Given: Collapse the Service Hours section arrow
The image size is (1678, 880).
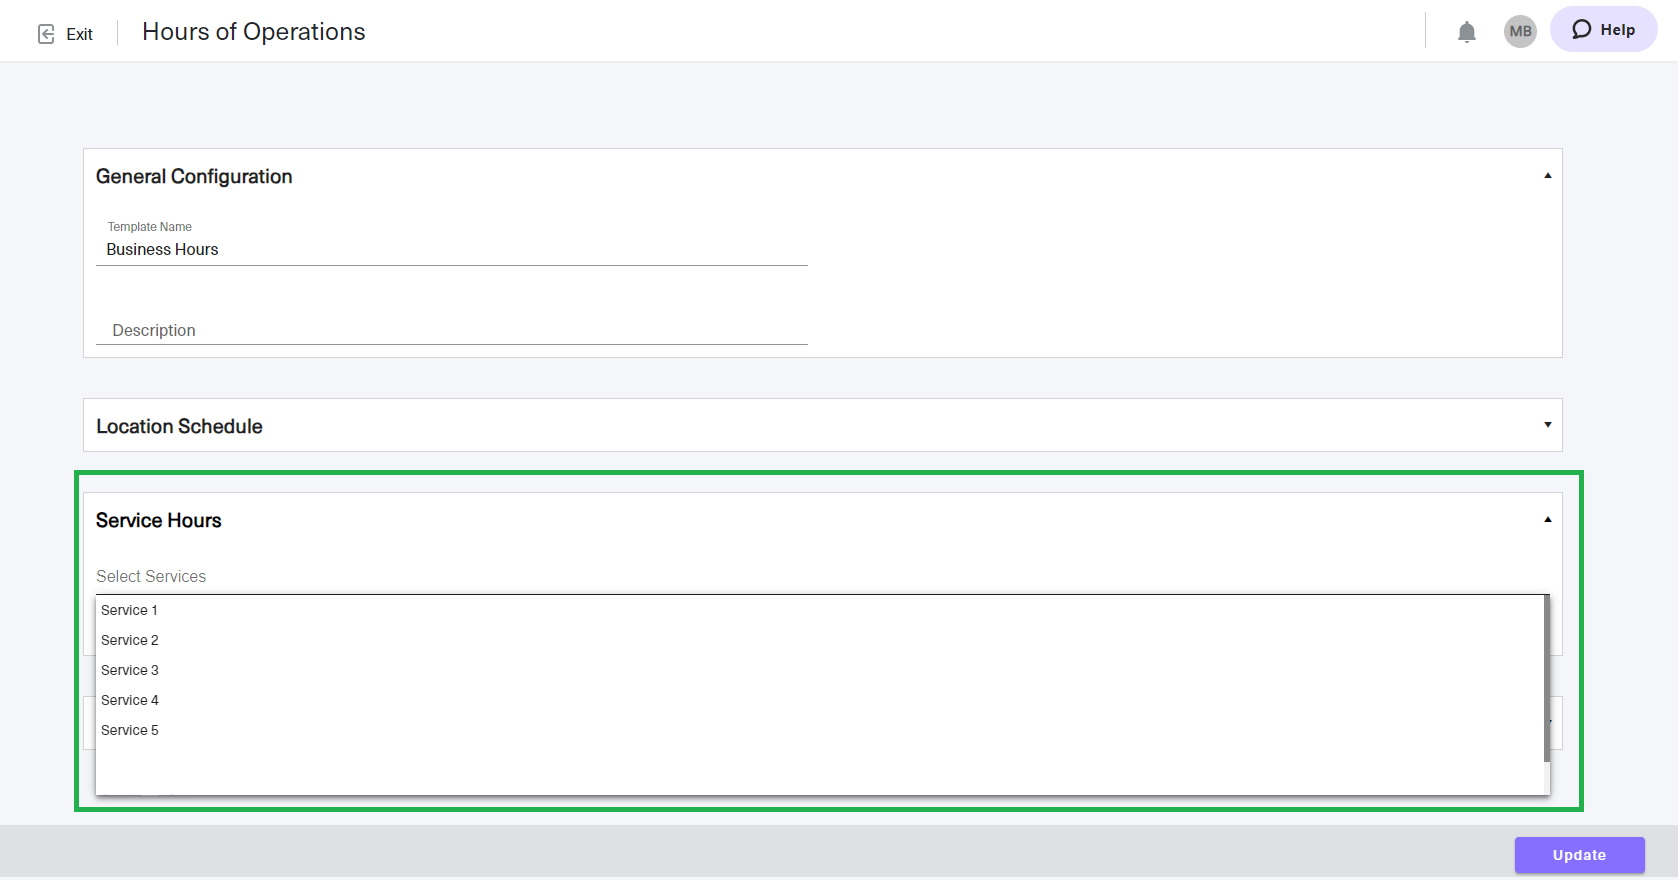Looking at the screenshot, I should 1547,520.
